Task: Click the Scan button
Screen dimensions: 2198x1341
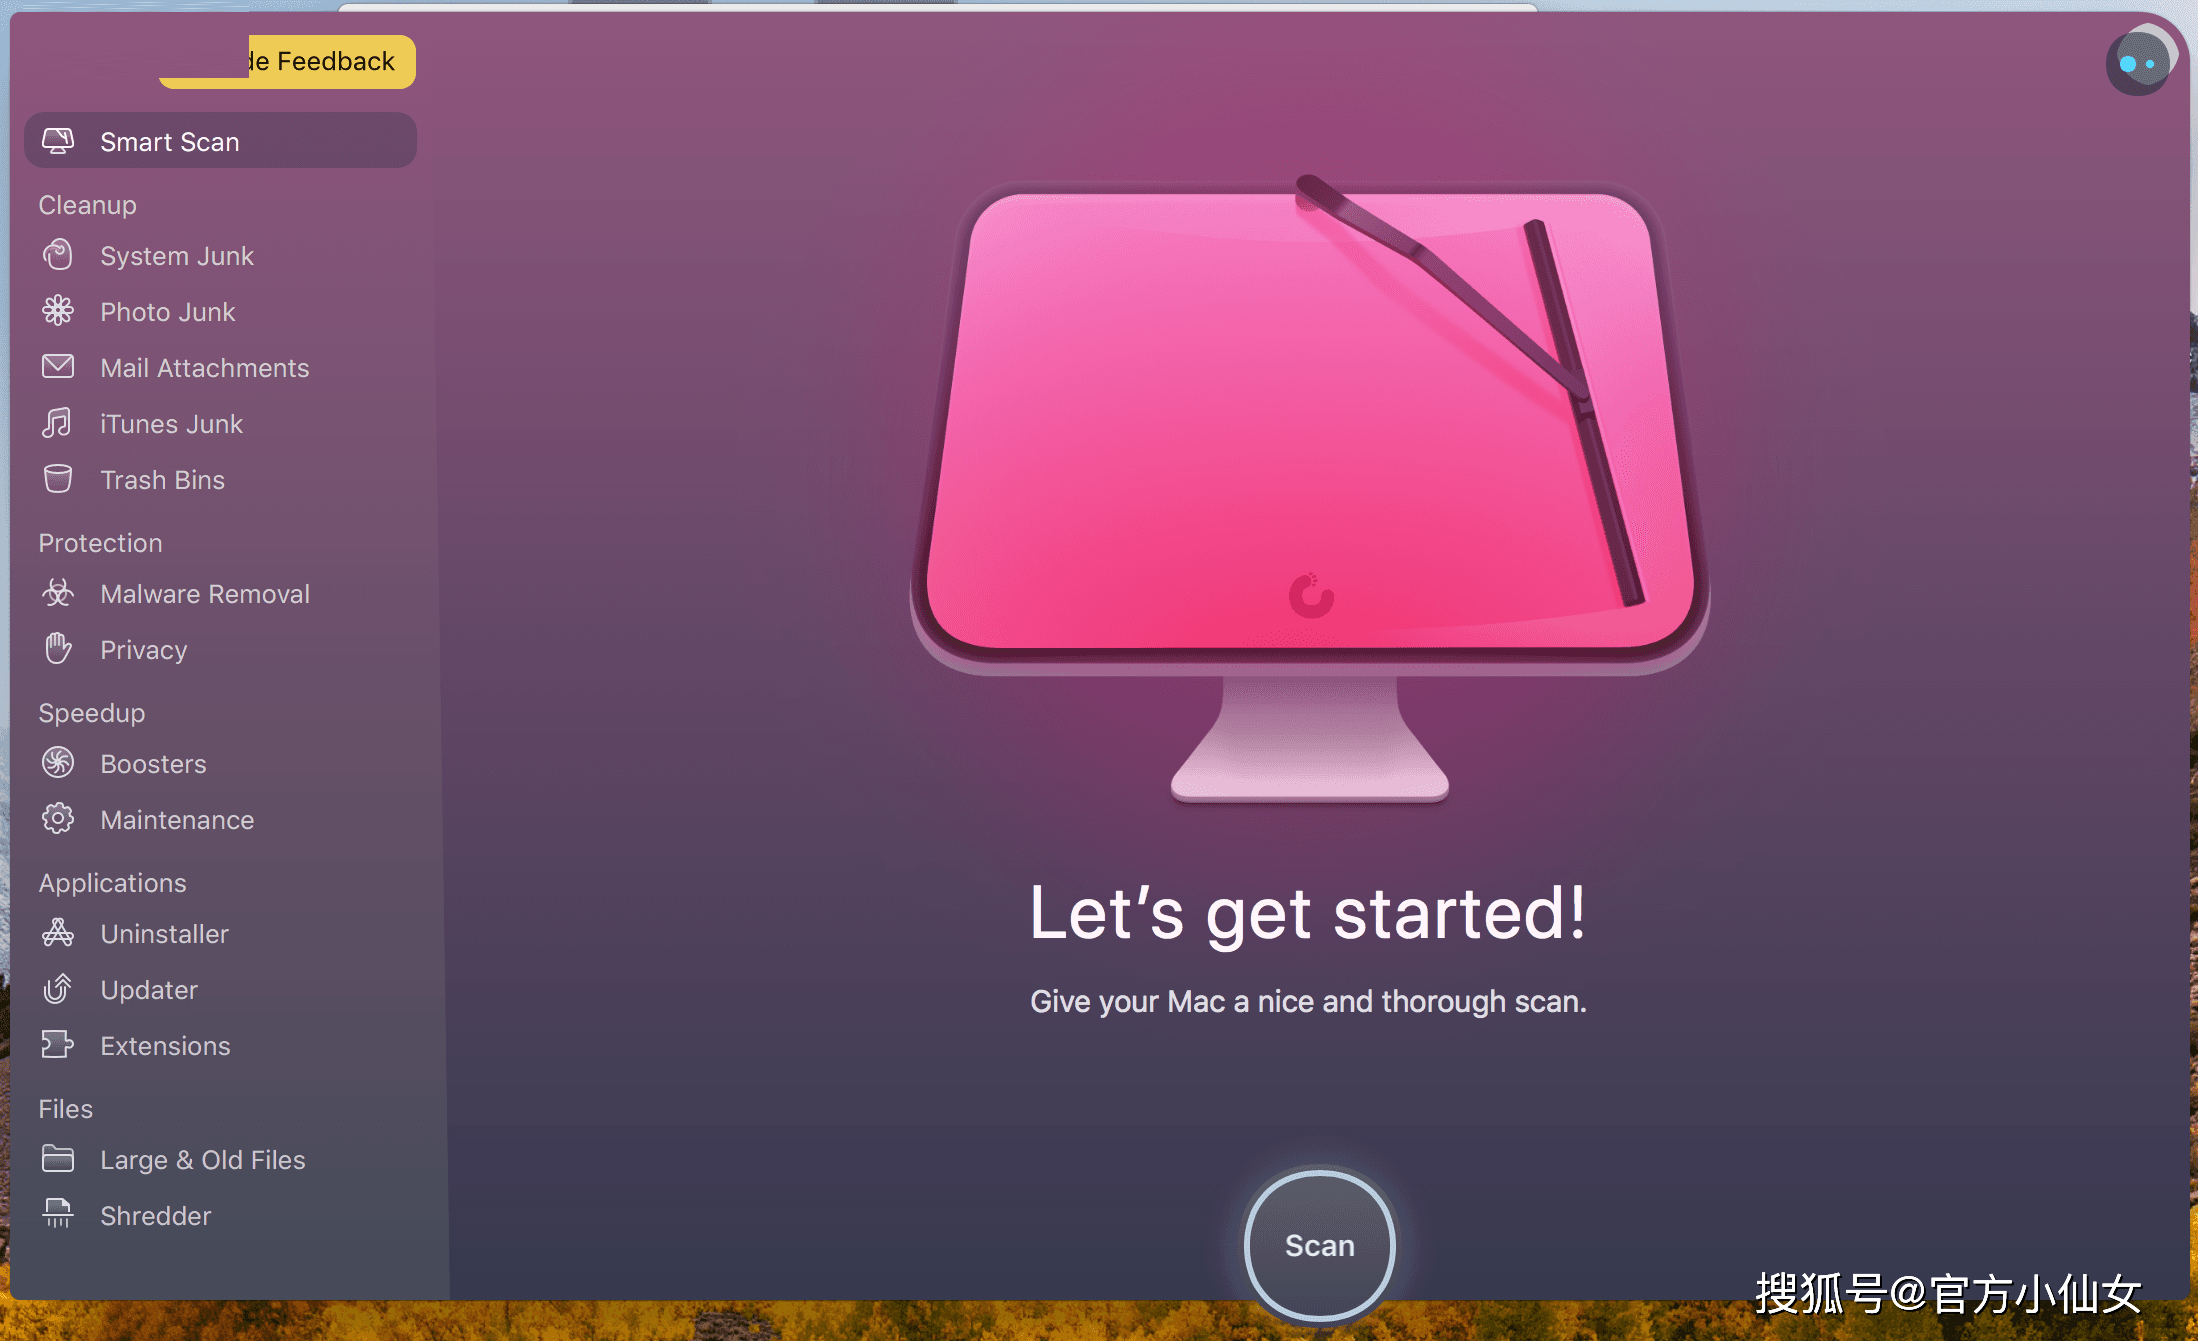Action: click(x=1320, y=1245)
